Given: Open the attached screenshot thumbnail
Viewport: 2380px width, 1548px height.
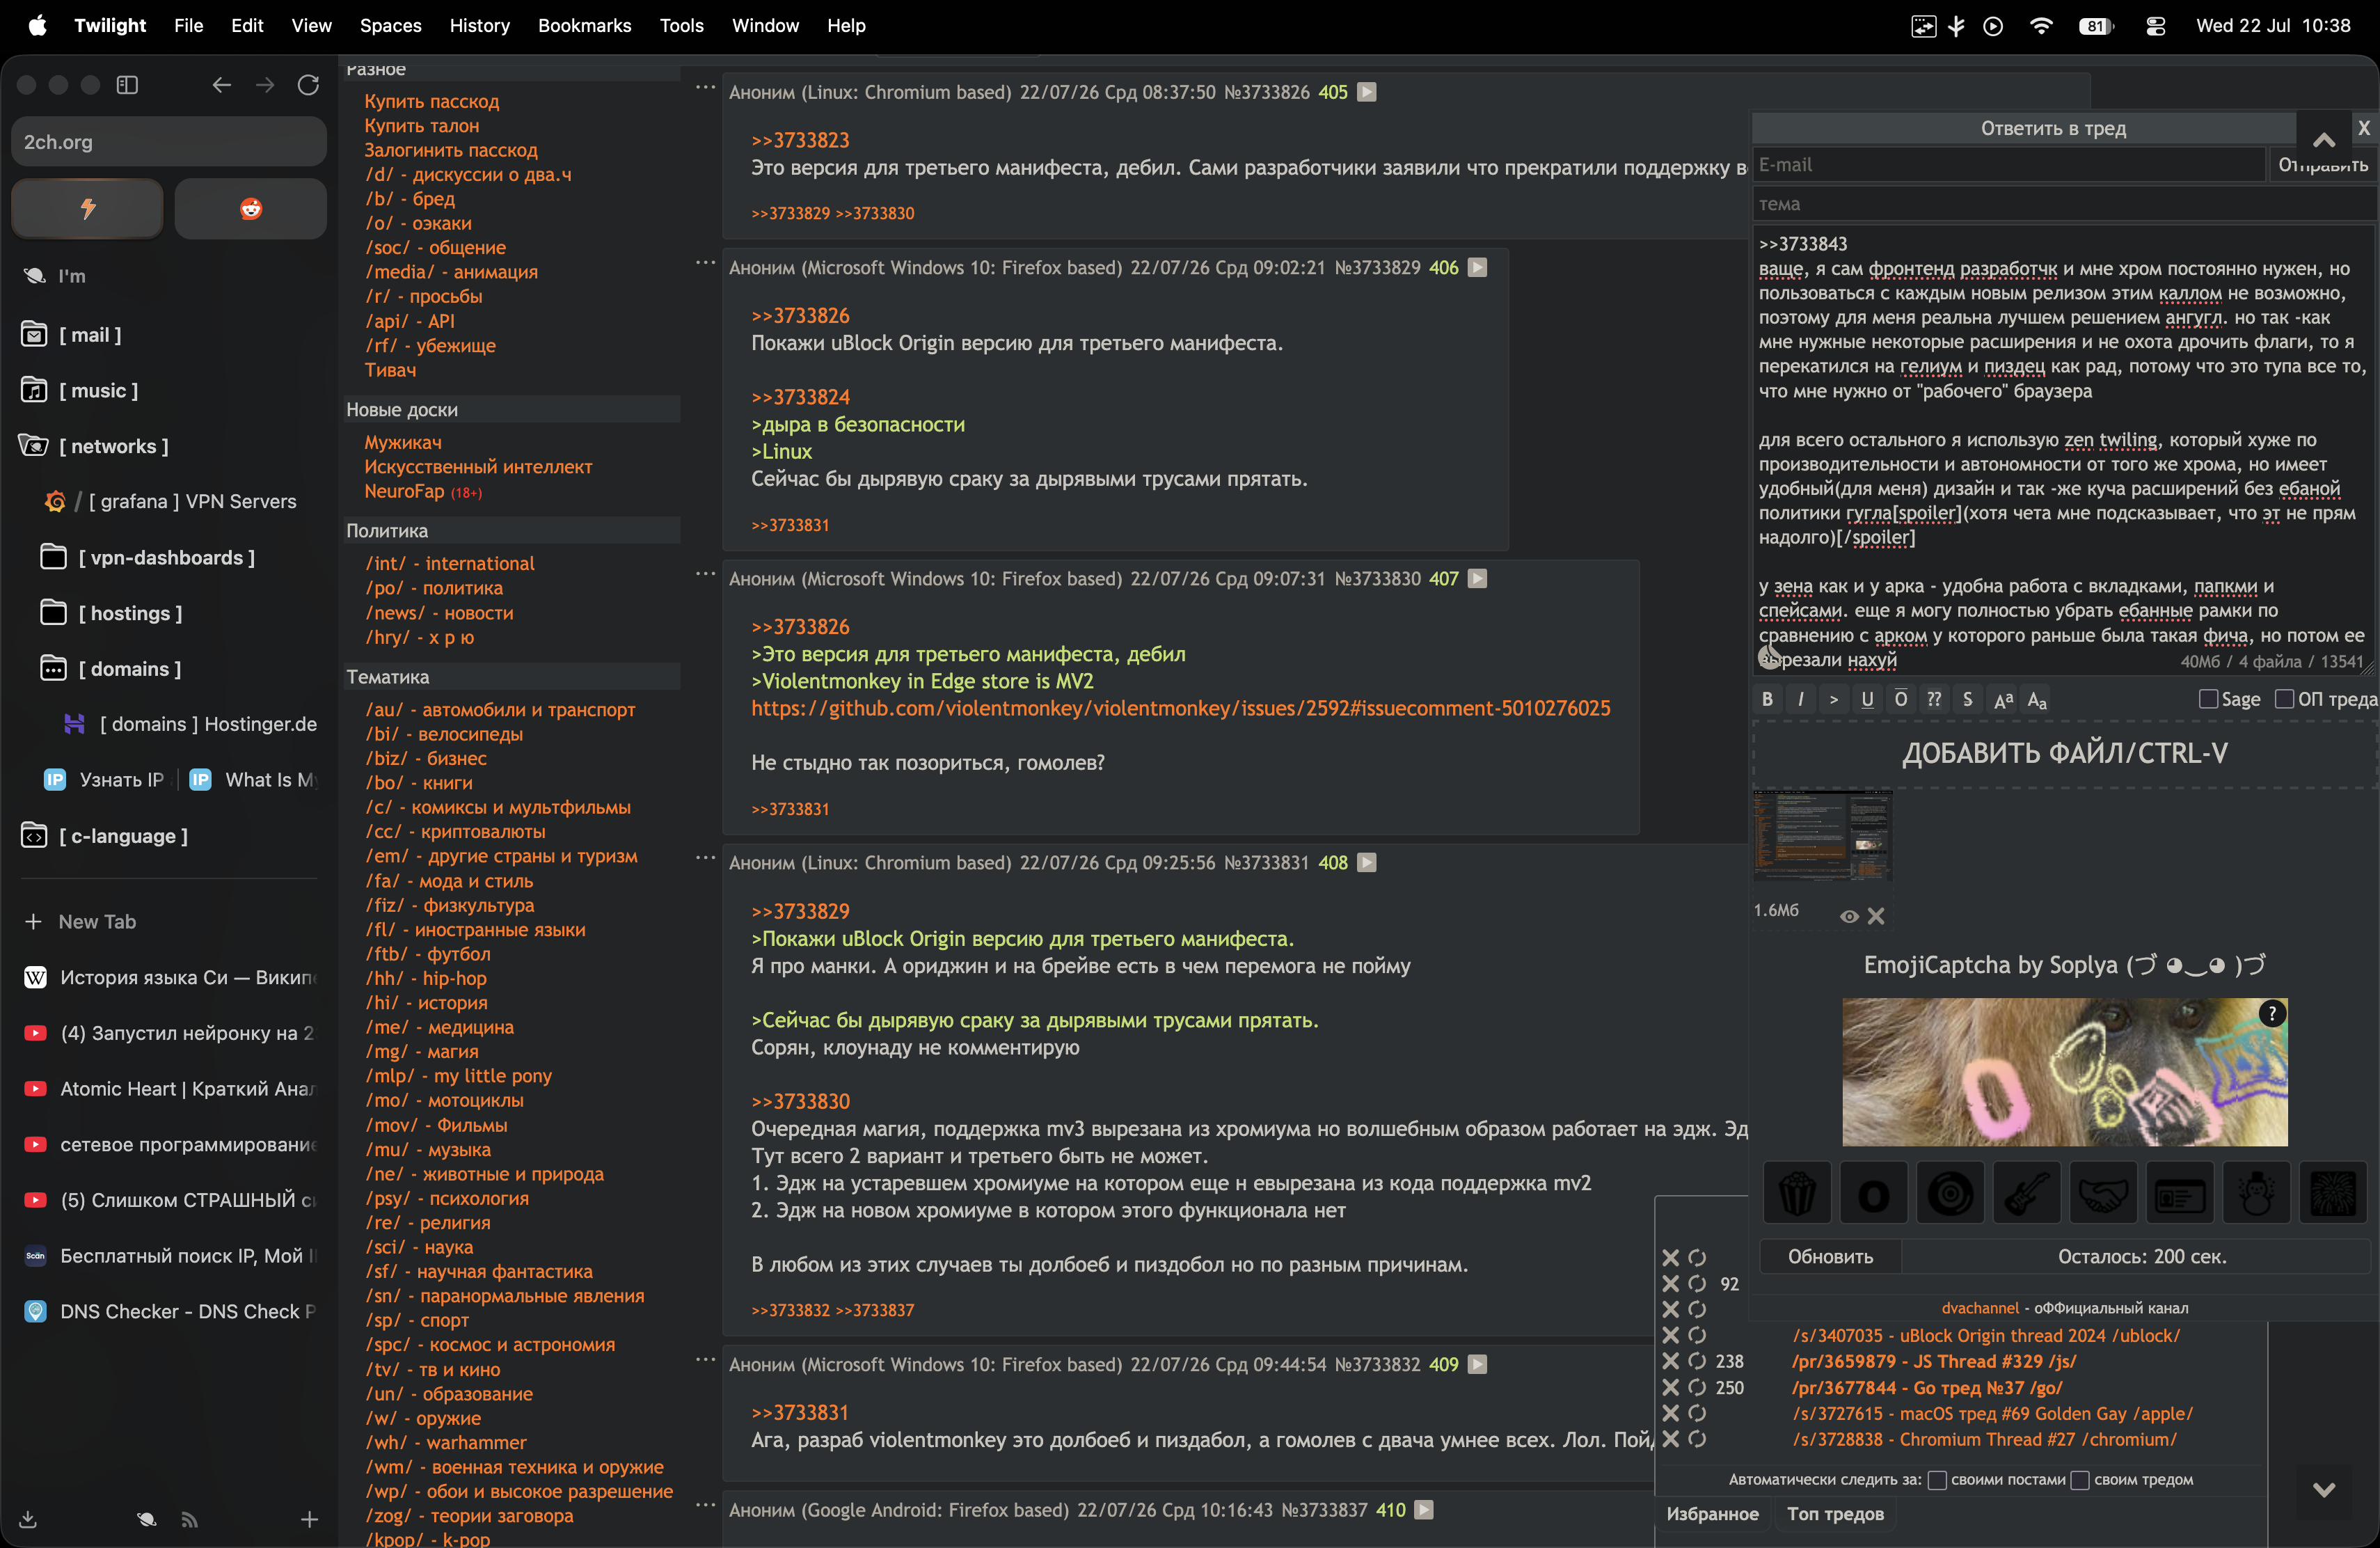Looking at the screenshot, I should (x=1822, y=836).
